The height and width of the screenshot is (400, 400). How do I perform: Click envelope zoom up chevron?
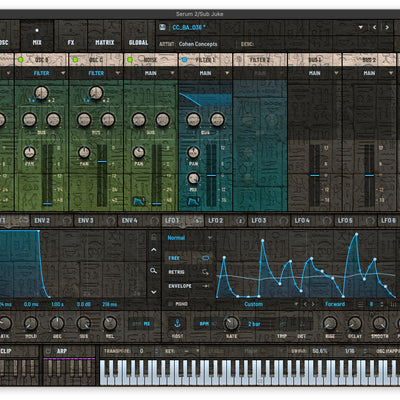click(x=154, y=250)
